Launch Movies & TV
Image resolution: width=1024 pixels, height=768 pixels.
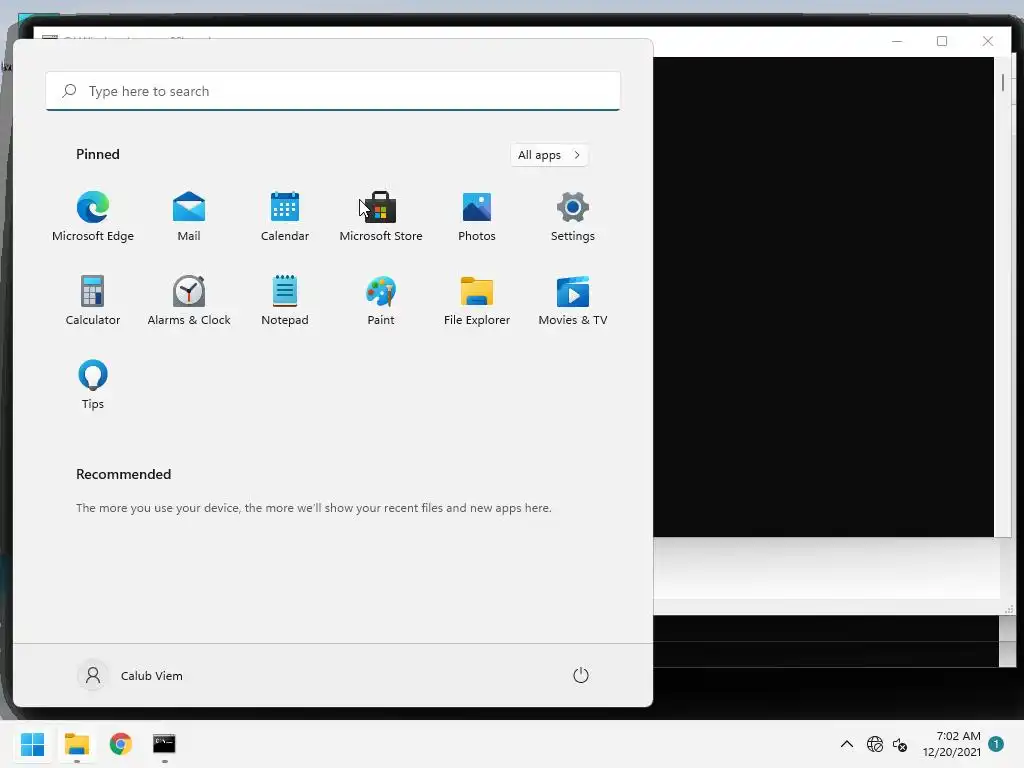click(x=573, y=300)
